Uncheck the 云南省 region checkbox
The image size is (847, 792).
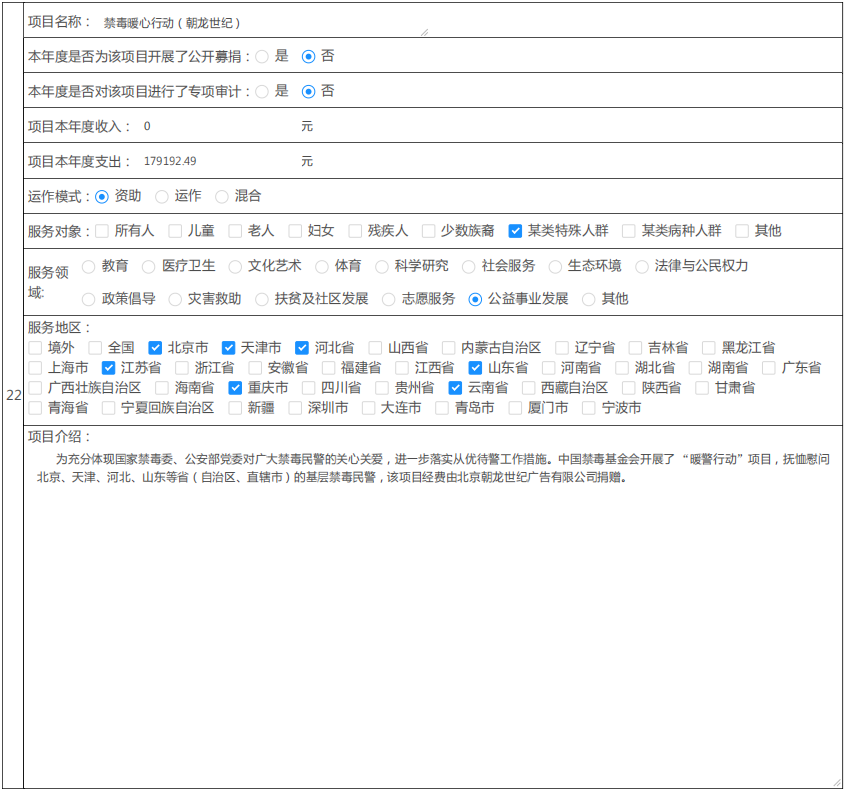(x=455, y=388)
